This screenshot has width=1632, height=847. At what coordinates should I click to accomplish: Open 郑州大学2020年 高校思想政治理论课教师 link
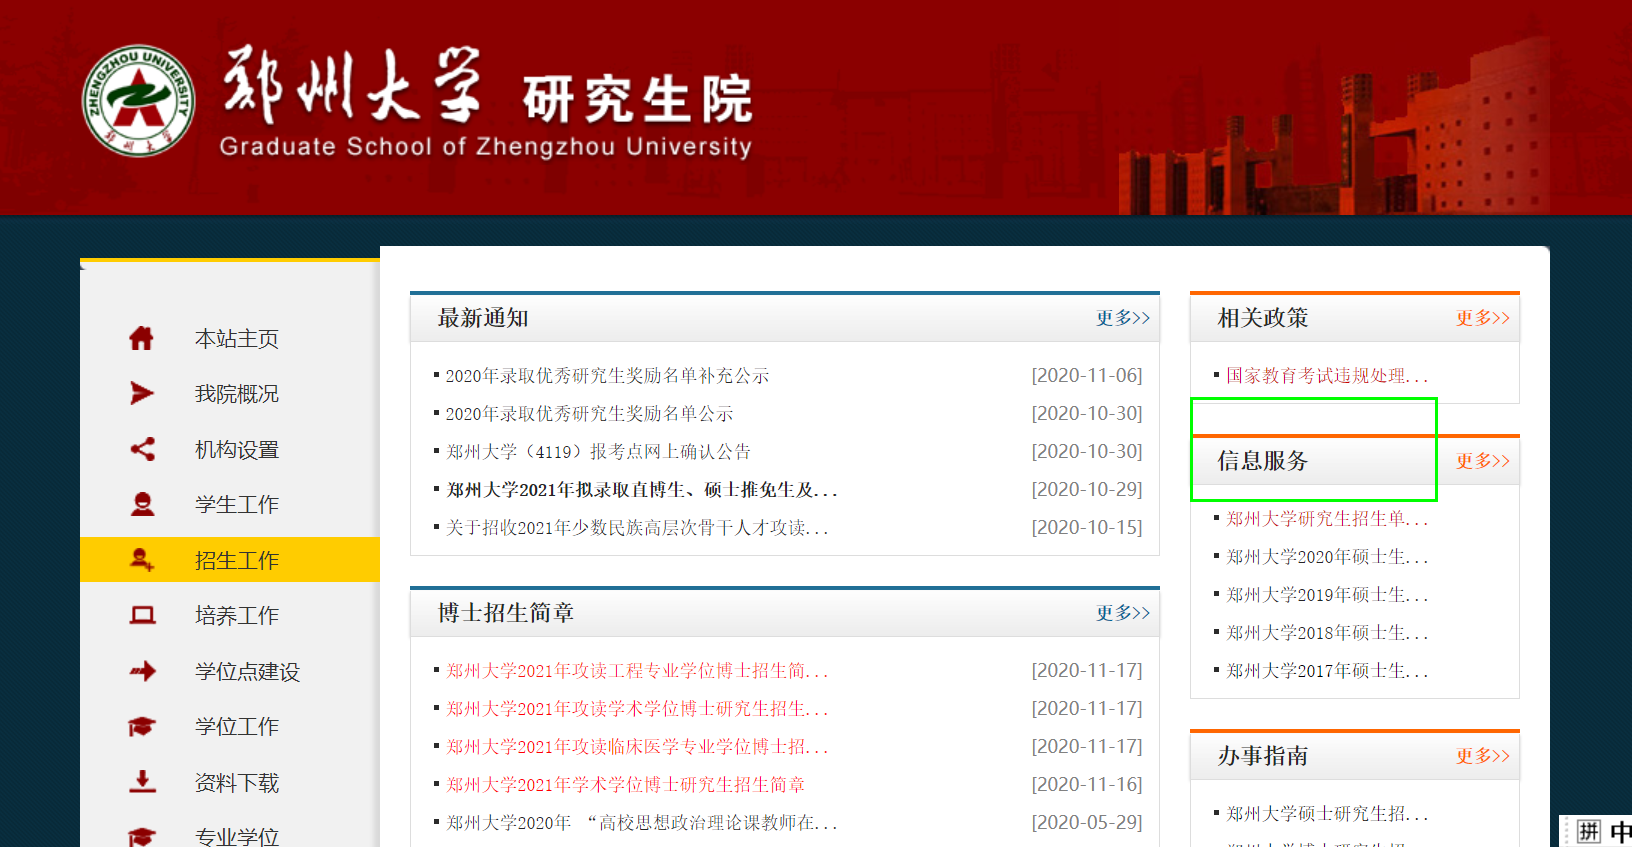[x=641, y=823]
